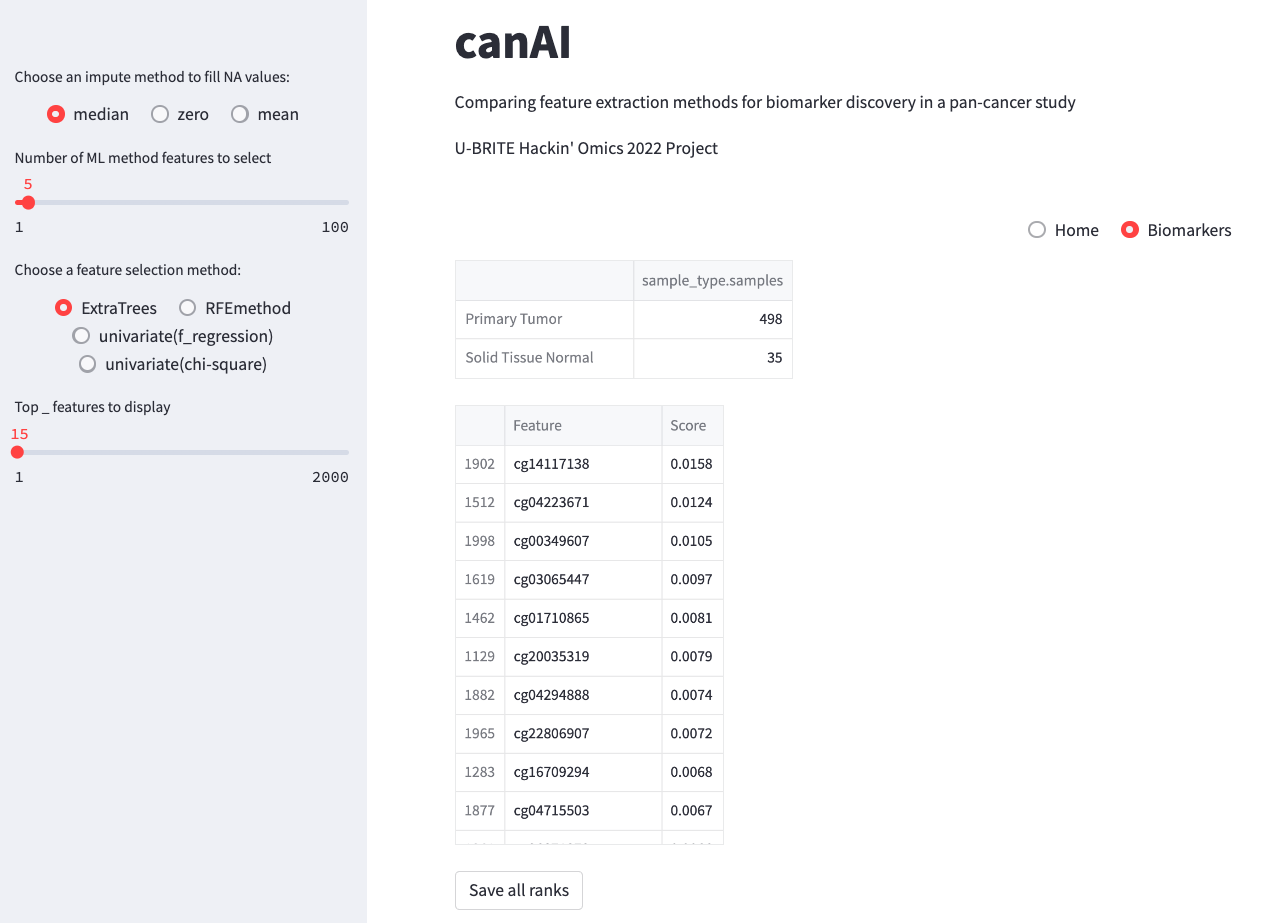Select the Primary Tumor row label
The width and height of the screenshot is (1280, 923).
tap(544, 319)
